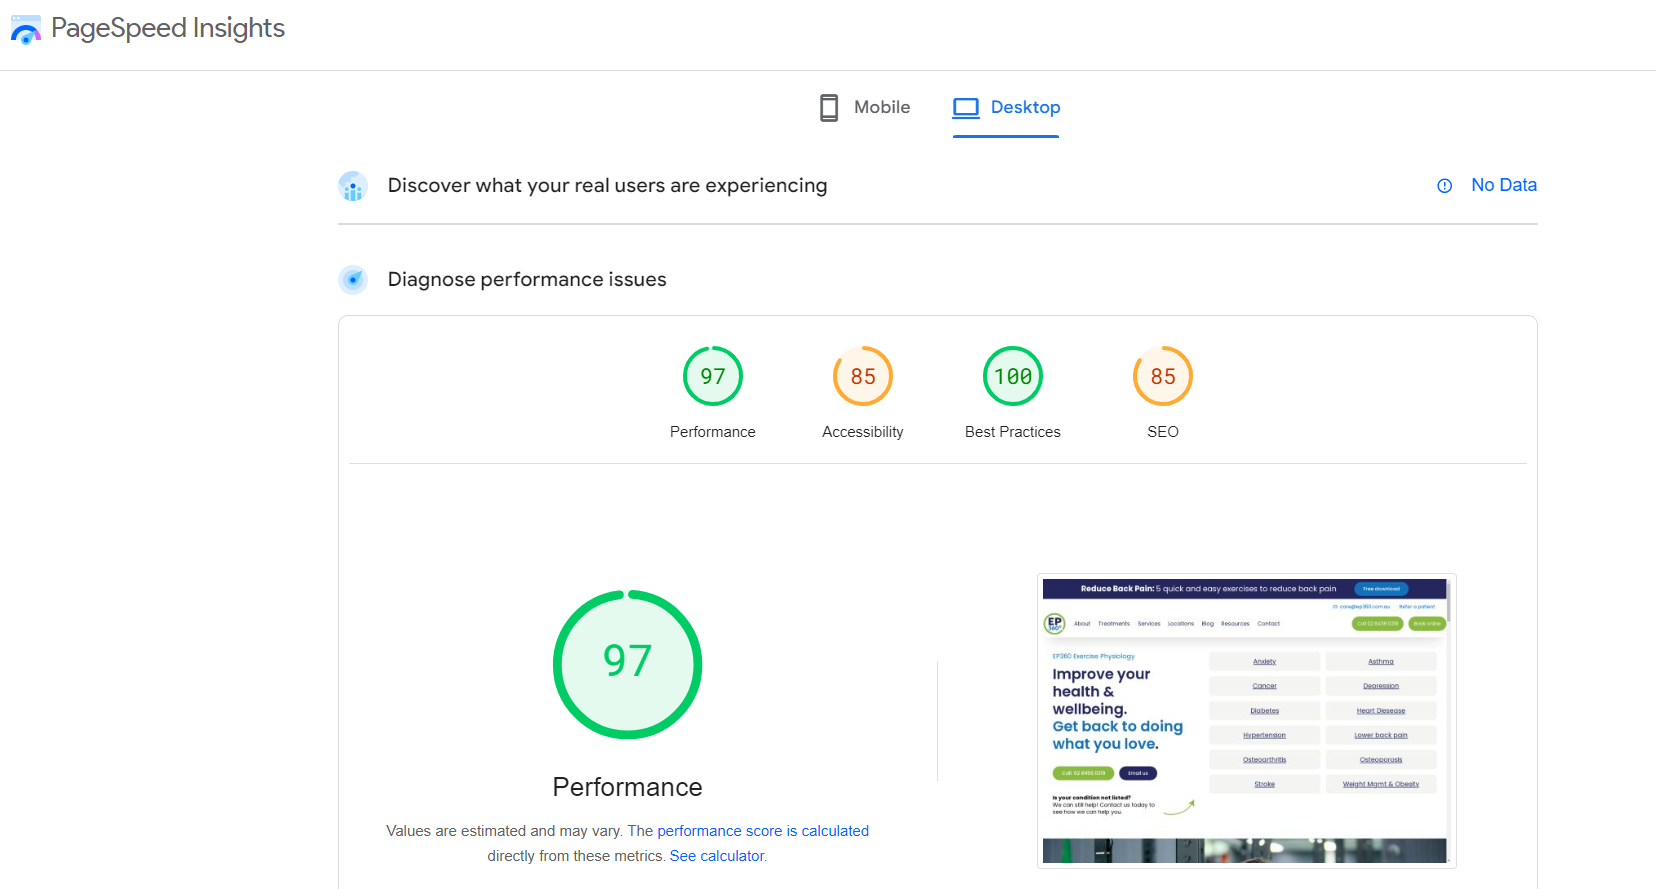The image size is (1656, 889).
Task: Switch to the Mobile tab
Action: (864, 107)
